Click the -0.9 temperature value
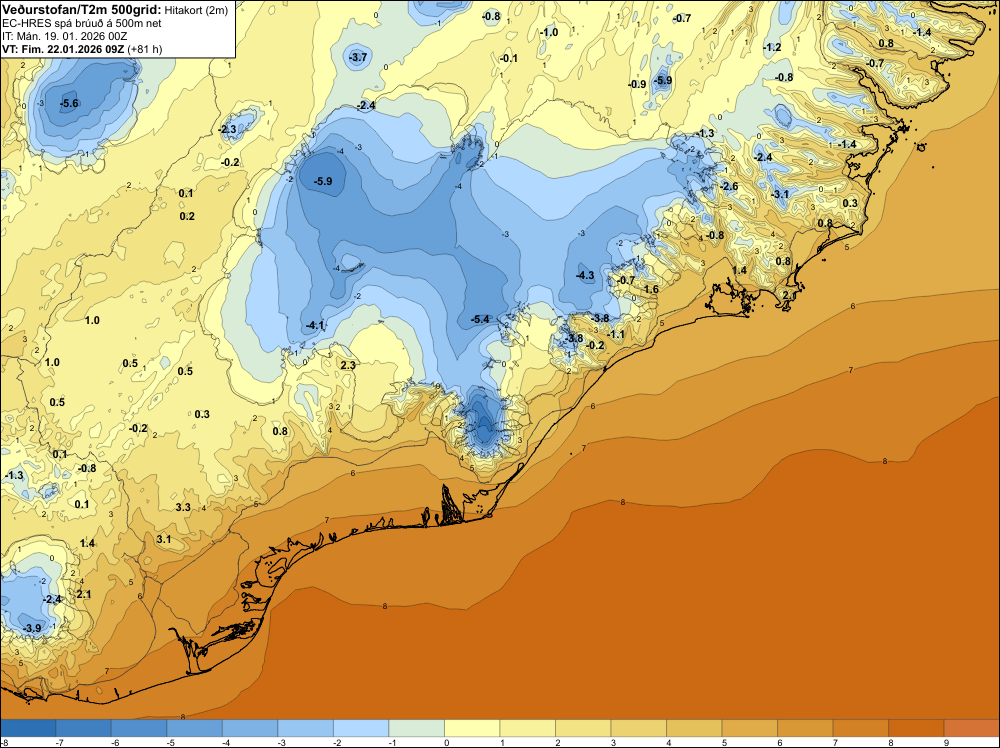 point(637,84)
